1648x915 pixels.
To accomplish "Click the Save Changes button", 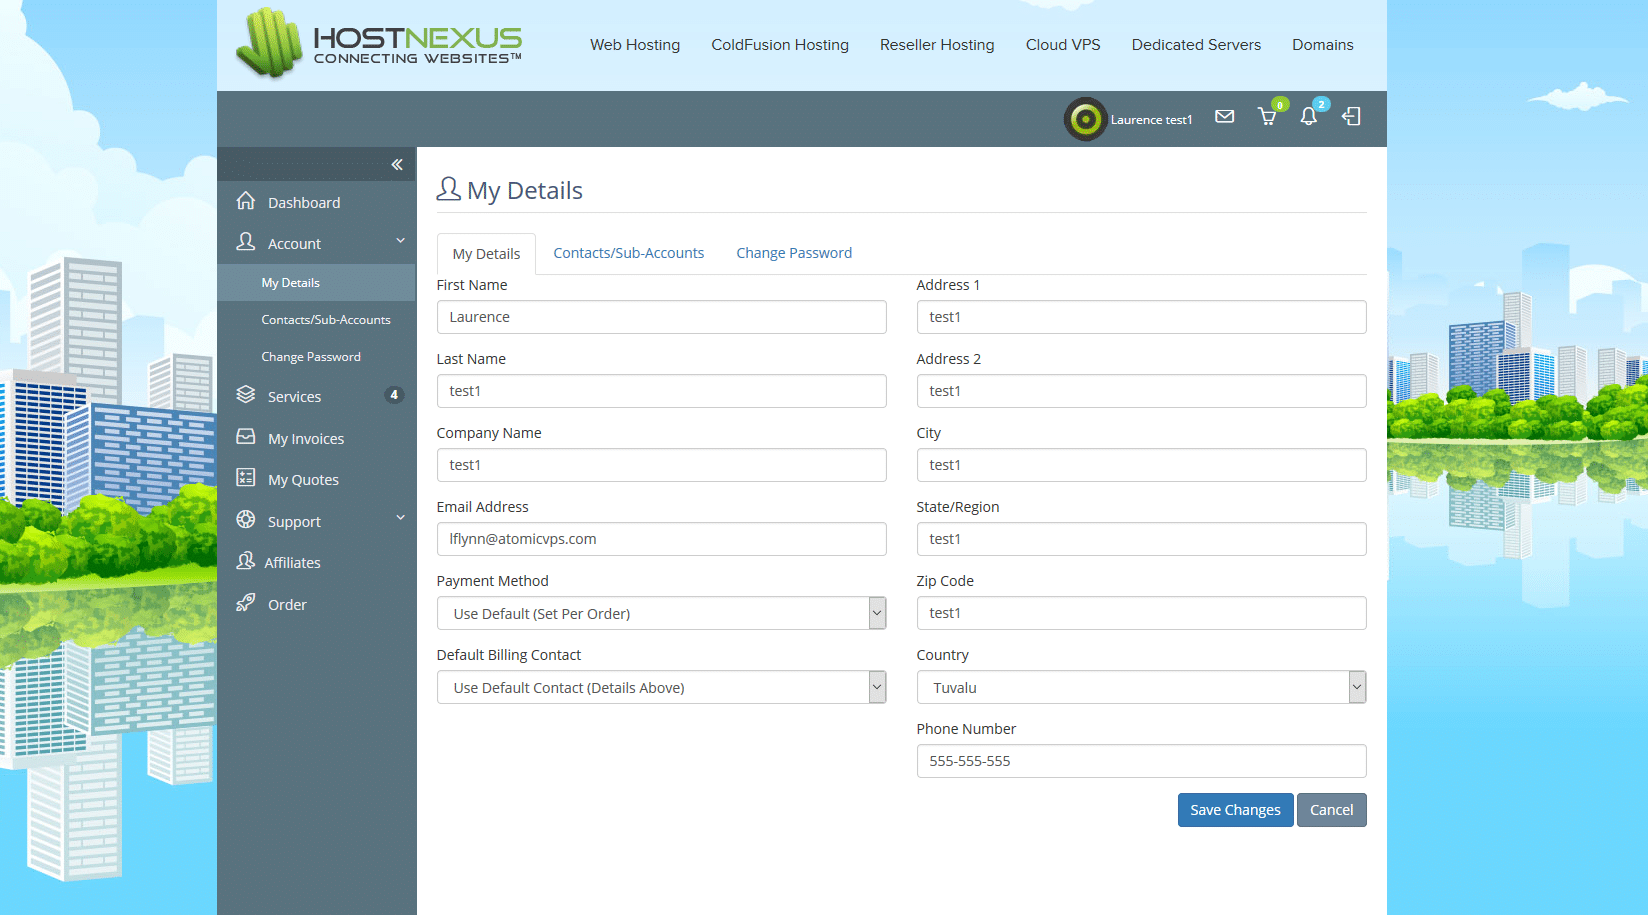I will (x=1235, y=810).
